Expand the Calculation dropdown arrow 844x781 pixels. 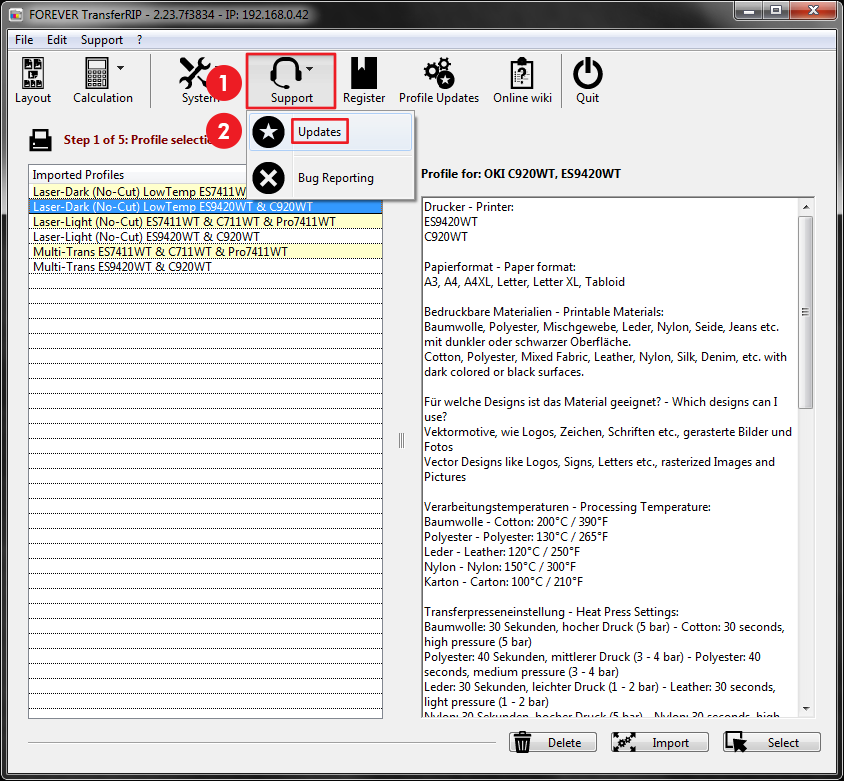121,68
